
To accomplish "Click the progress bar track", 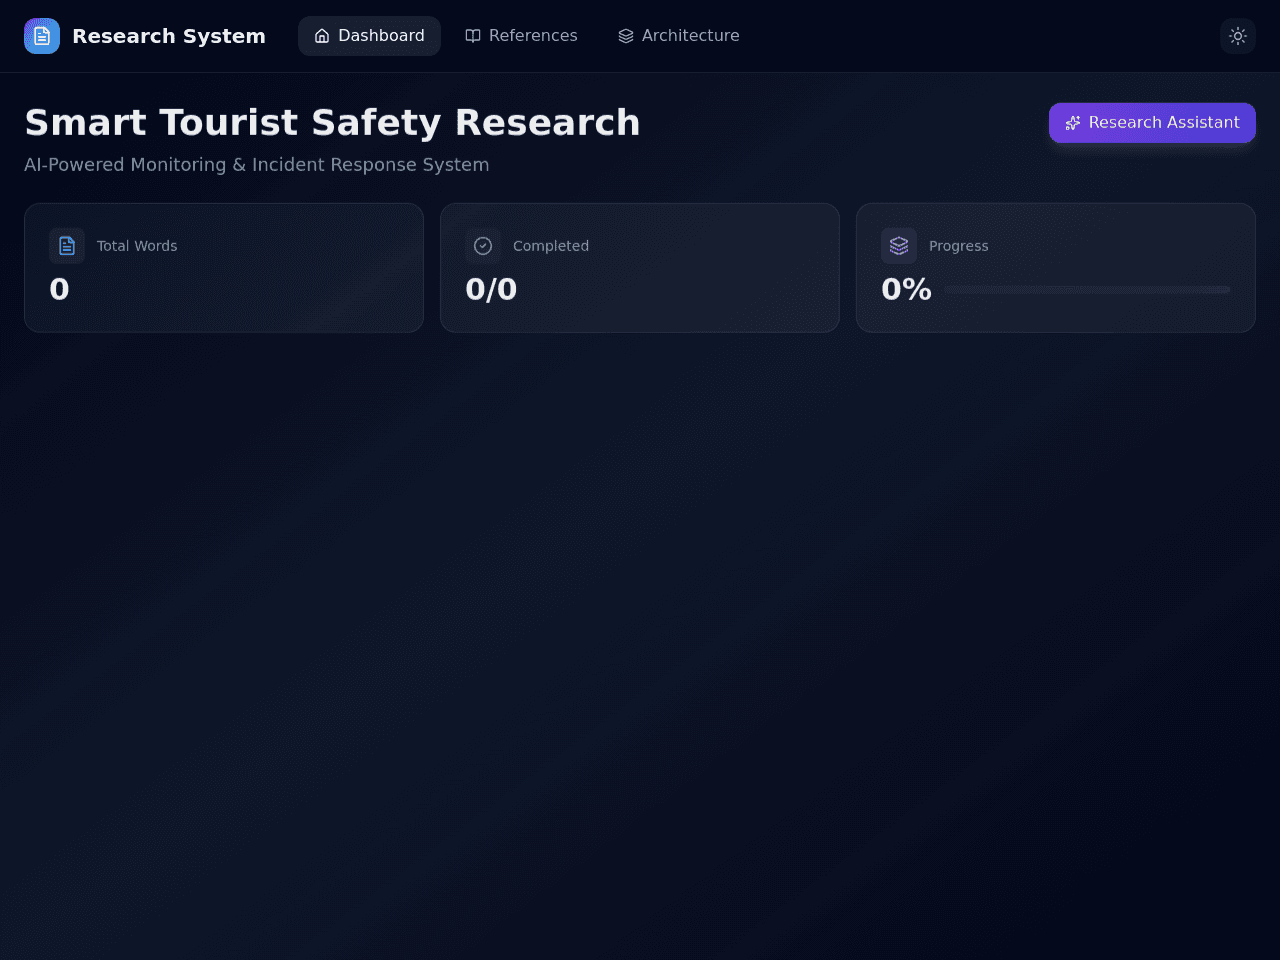I will (1087, 290).
